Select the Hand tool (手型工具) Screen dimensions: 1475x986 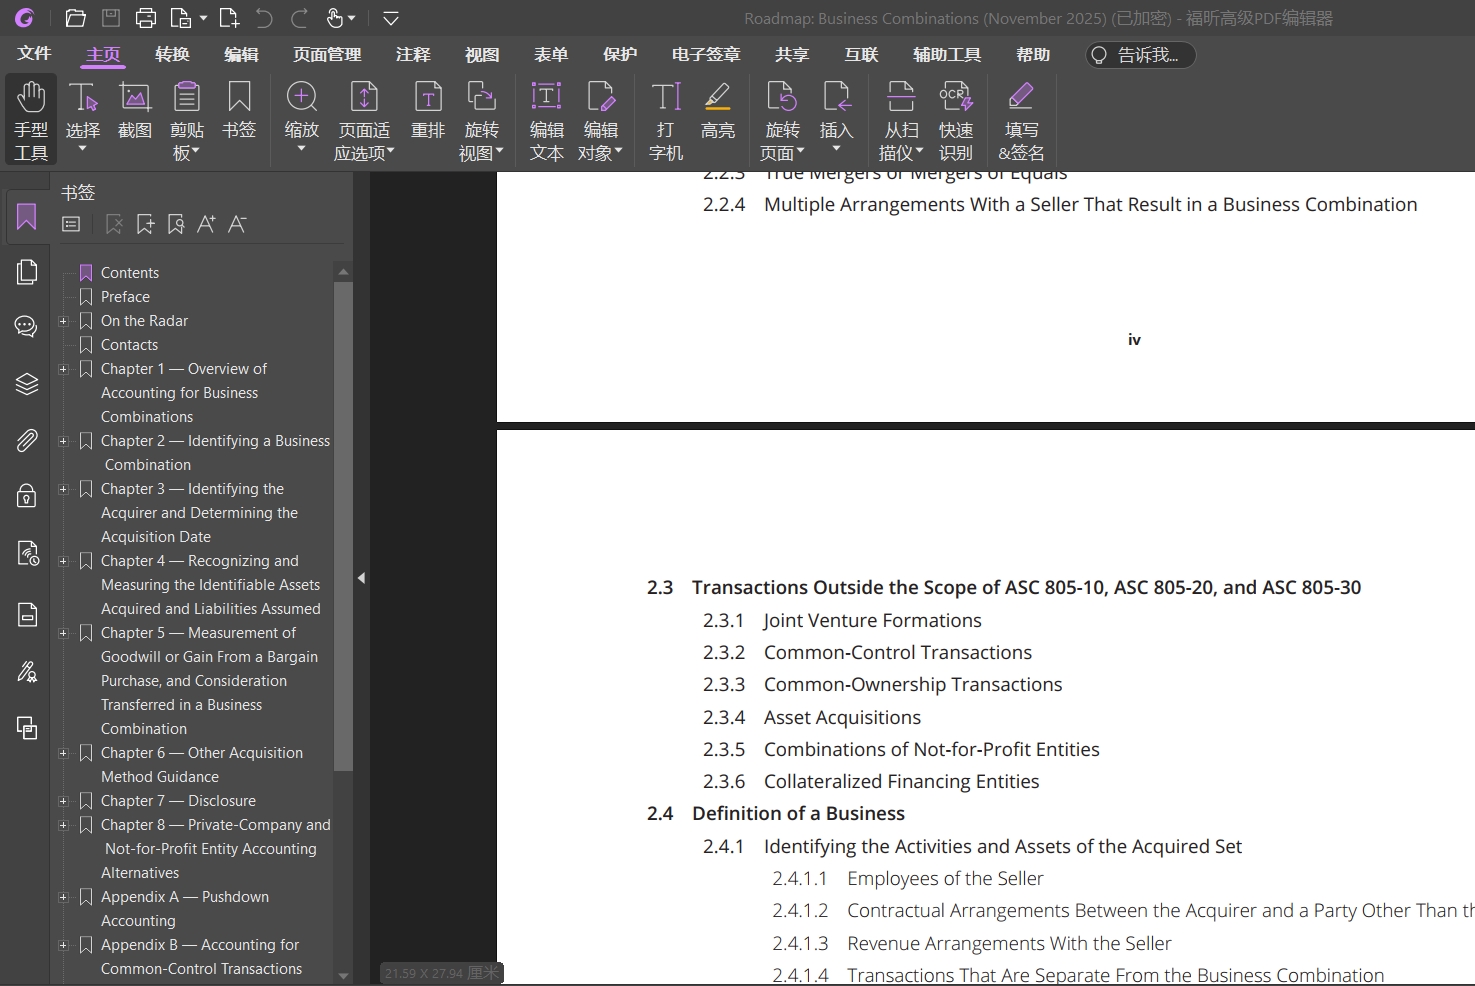[x=31, y=118]
